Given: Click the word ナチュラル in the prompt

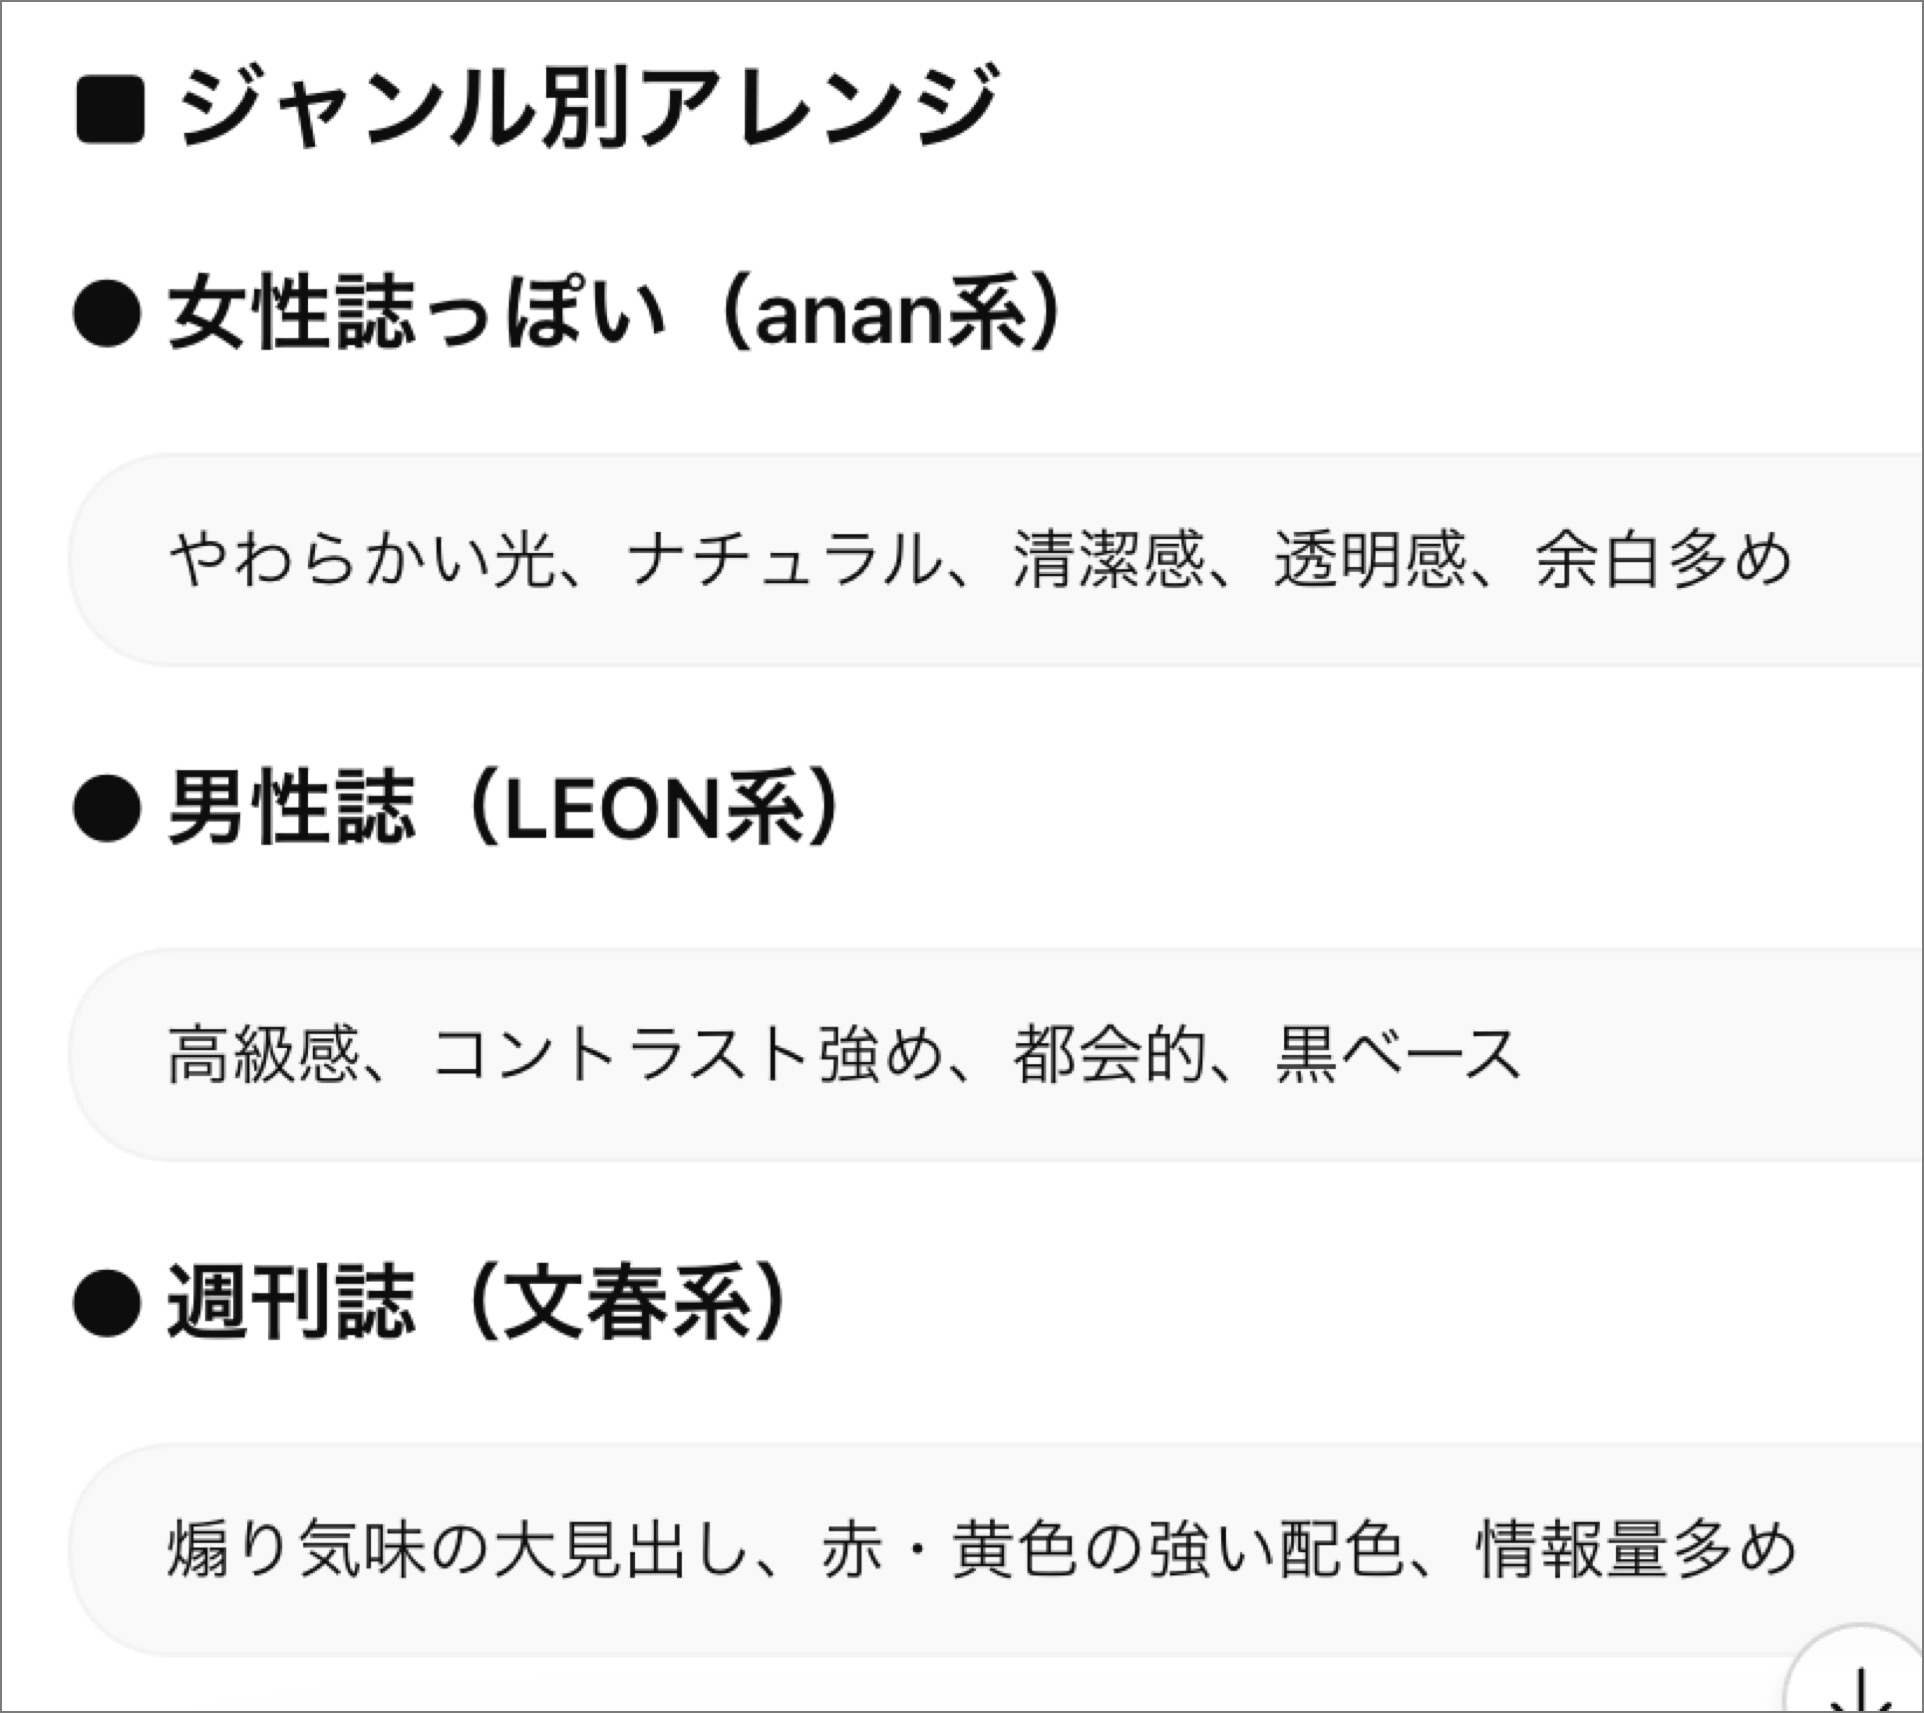Looking at the screenshot, I should [784, 559].
